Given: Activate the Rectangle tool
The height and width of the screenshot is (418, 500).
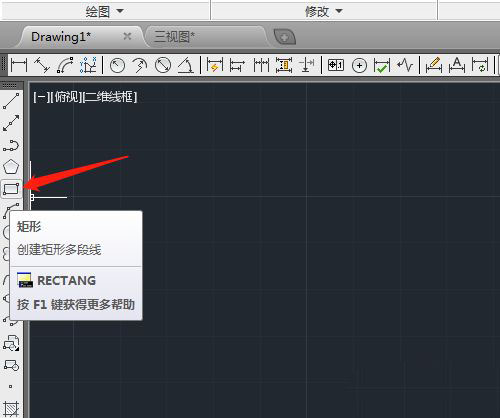Looking at the screenshot, I should coord(11,189).
